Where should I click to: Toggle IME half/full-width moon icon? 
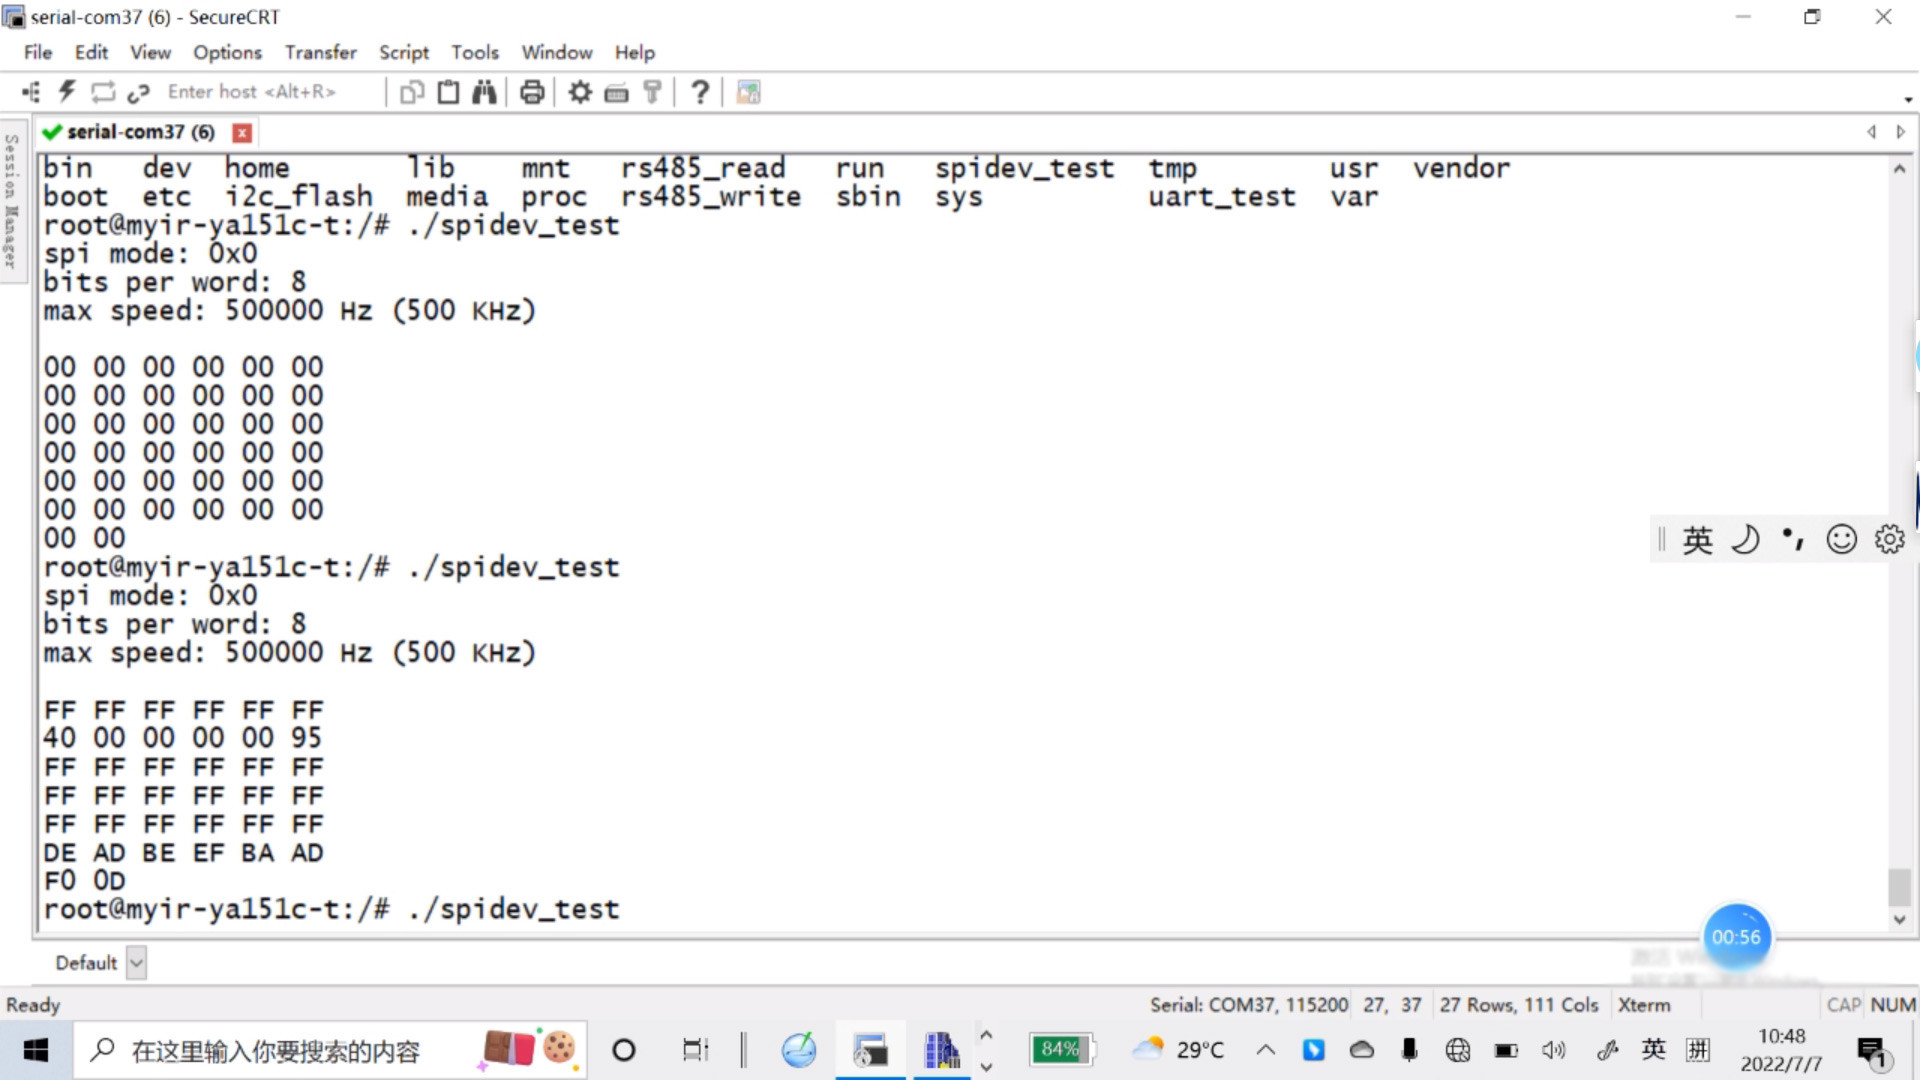[x=1745, y=539]
